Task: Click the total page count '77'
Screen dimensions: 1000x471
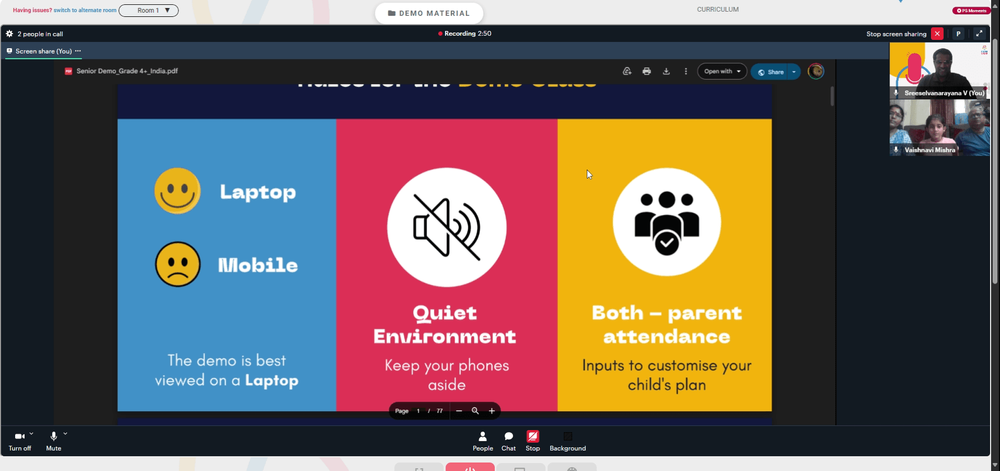Action: pos(439,411)
